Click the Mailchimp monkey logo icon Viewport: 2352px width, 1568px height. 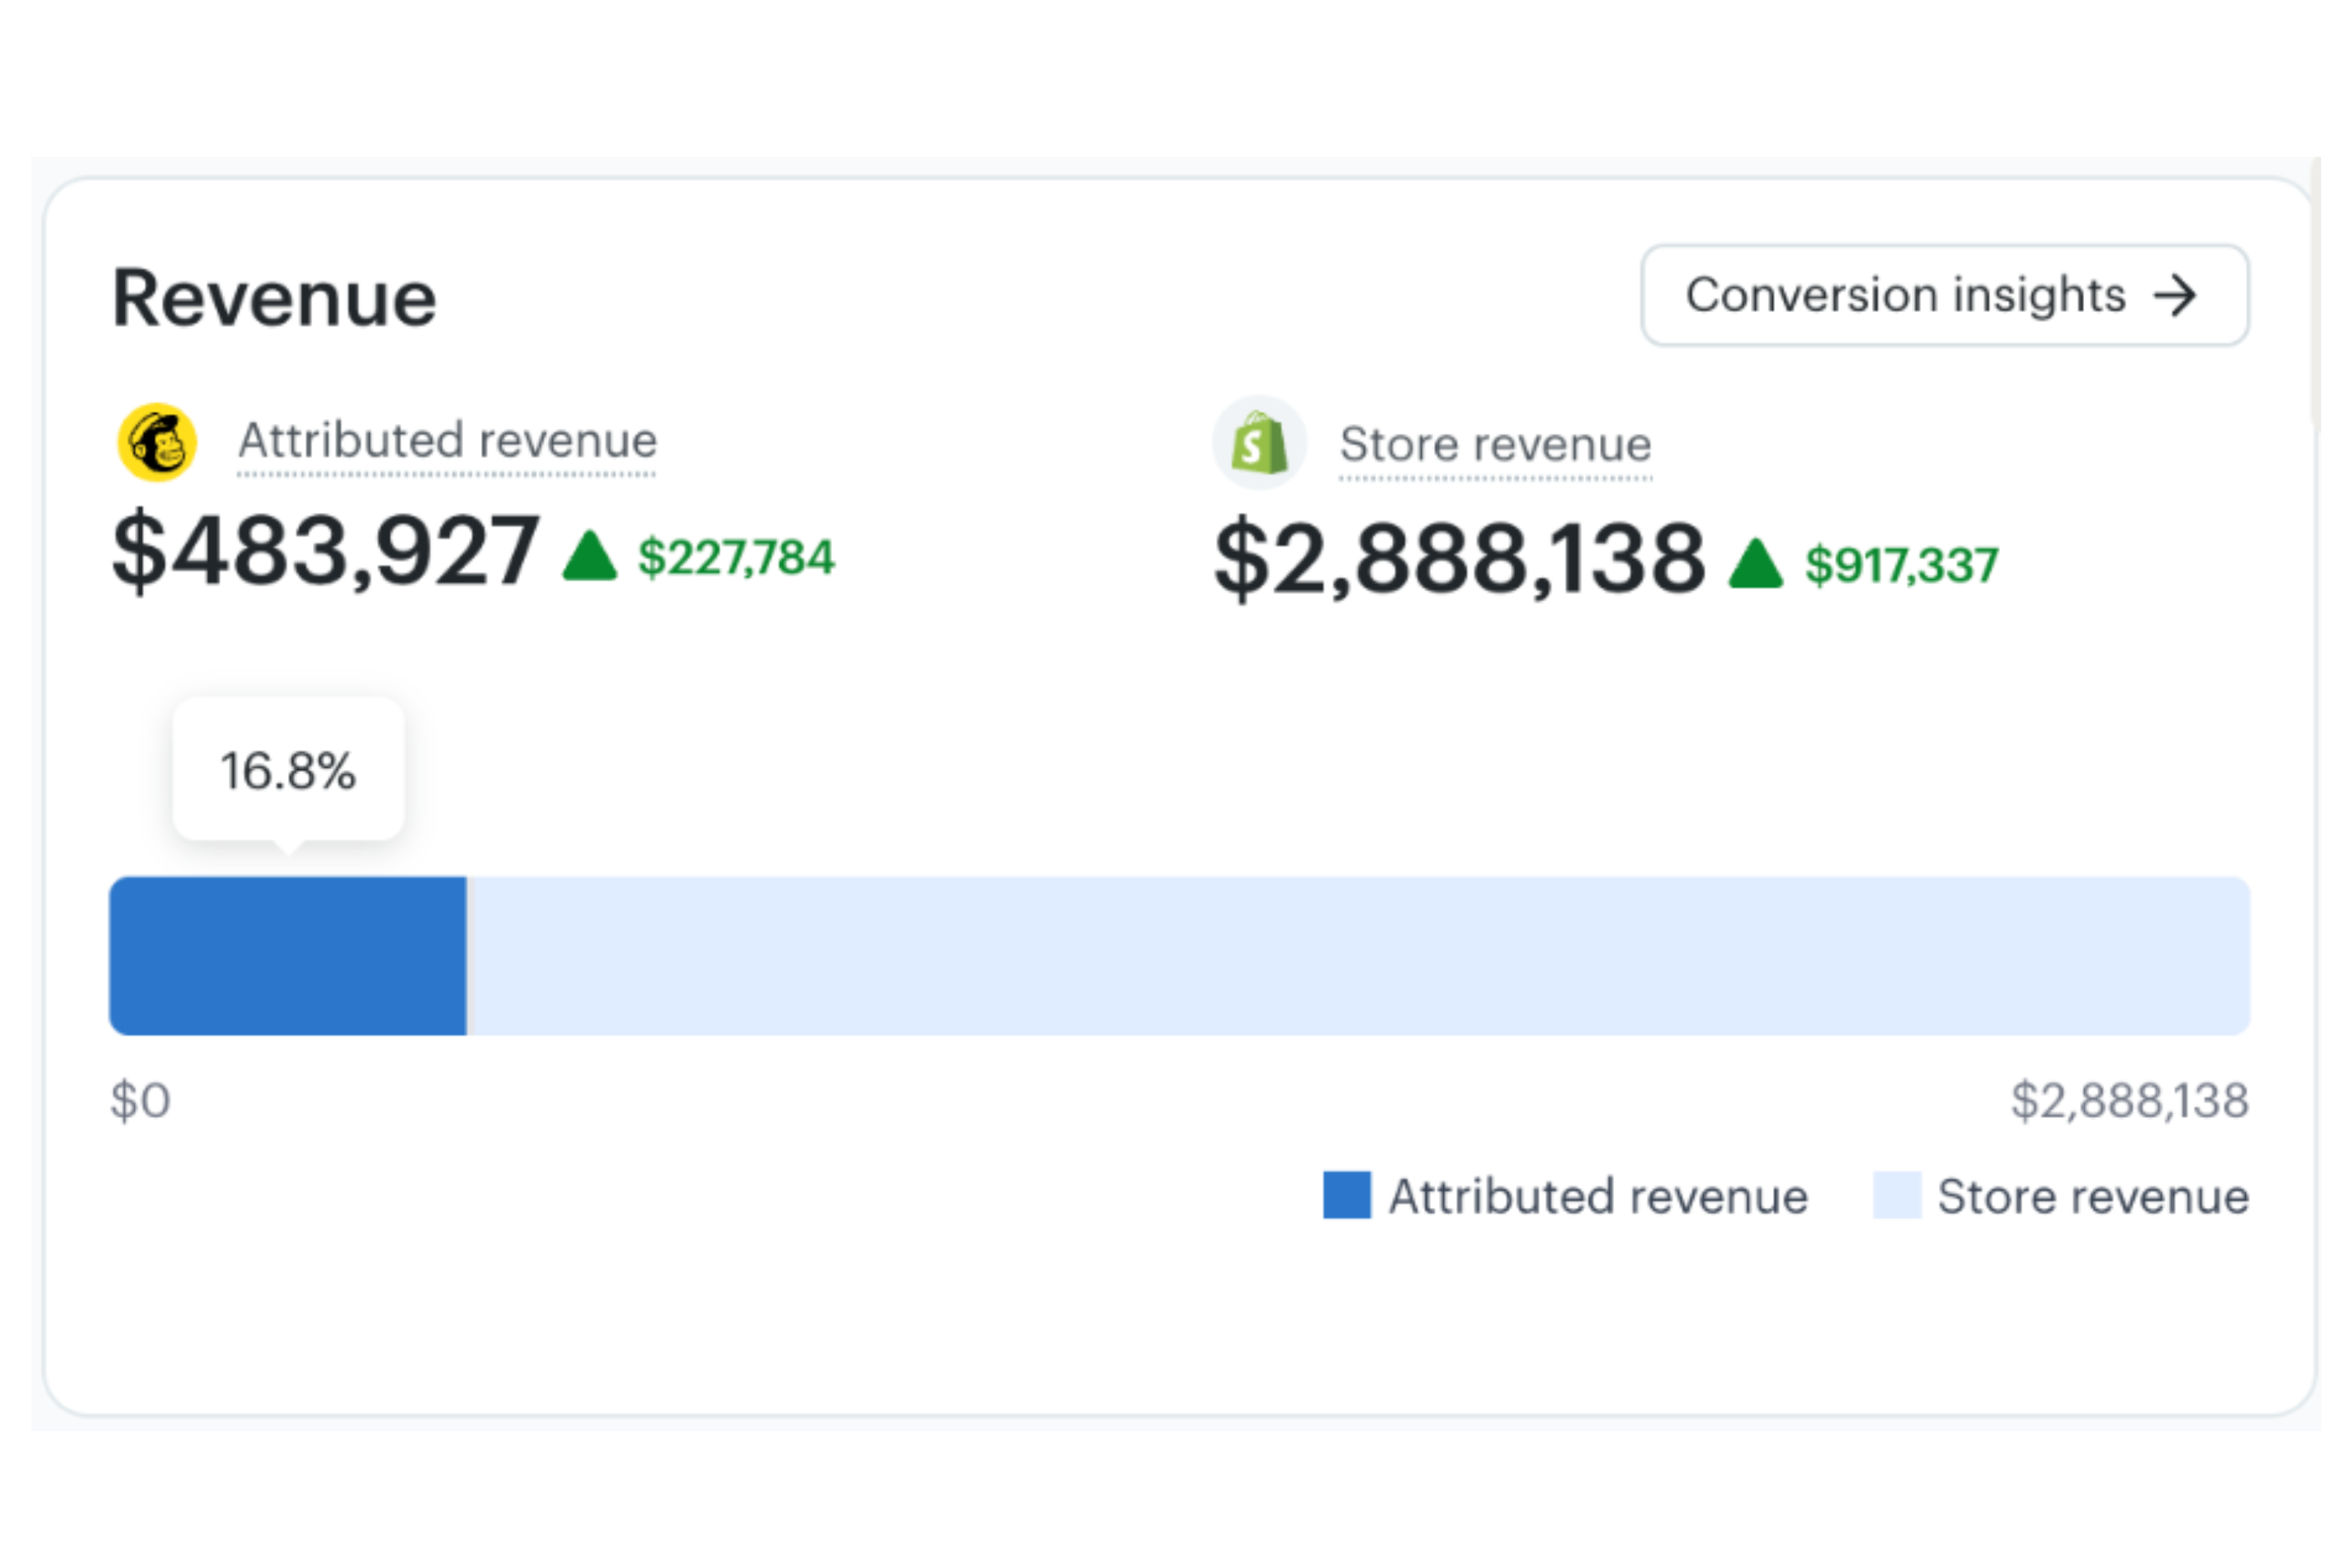(x=157, y=442)
